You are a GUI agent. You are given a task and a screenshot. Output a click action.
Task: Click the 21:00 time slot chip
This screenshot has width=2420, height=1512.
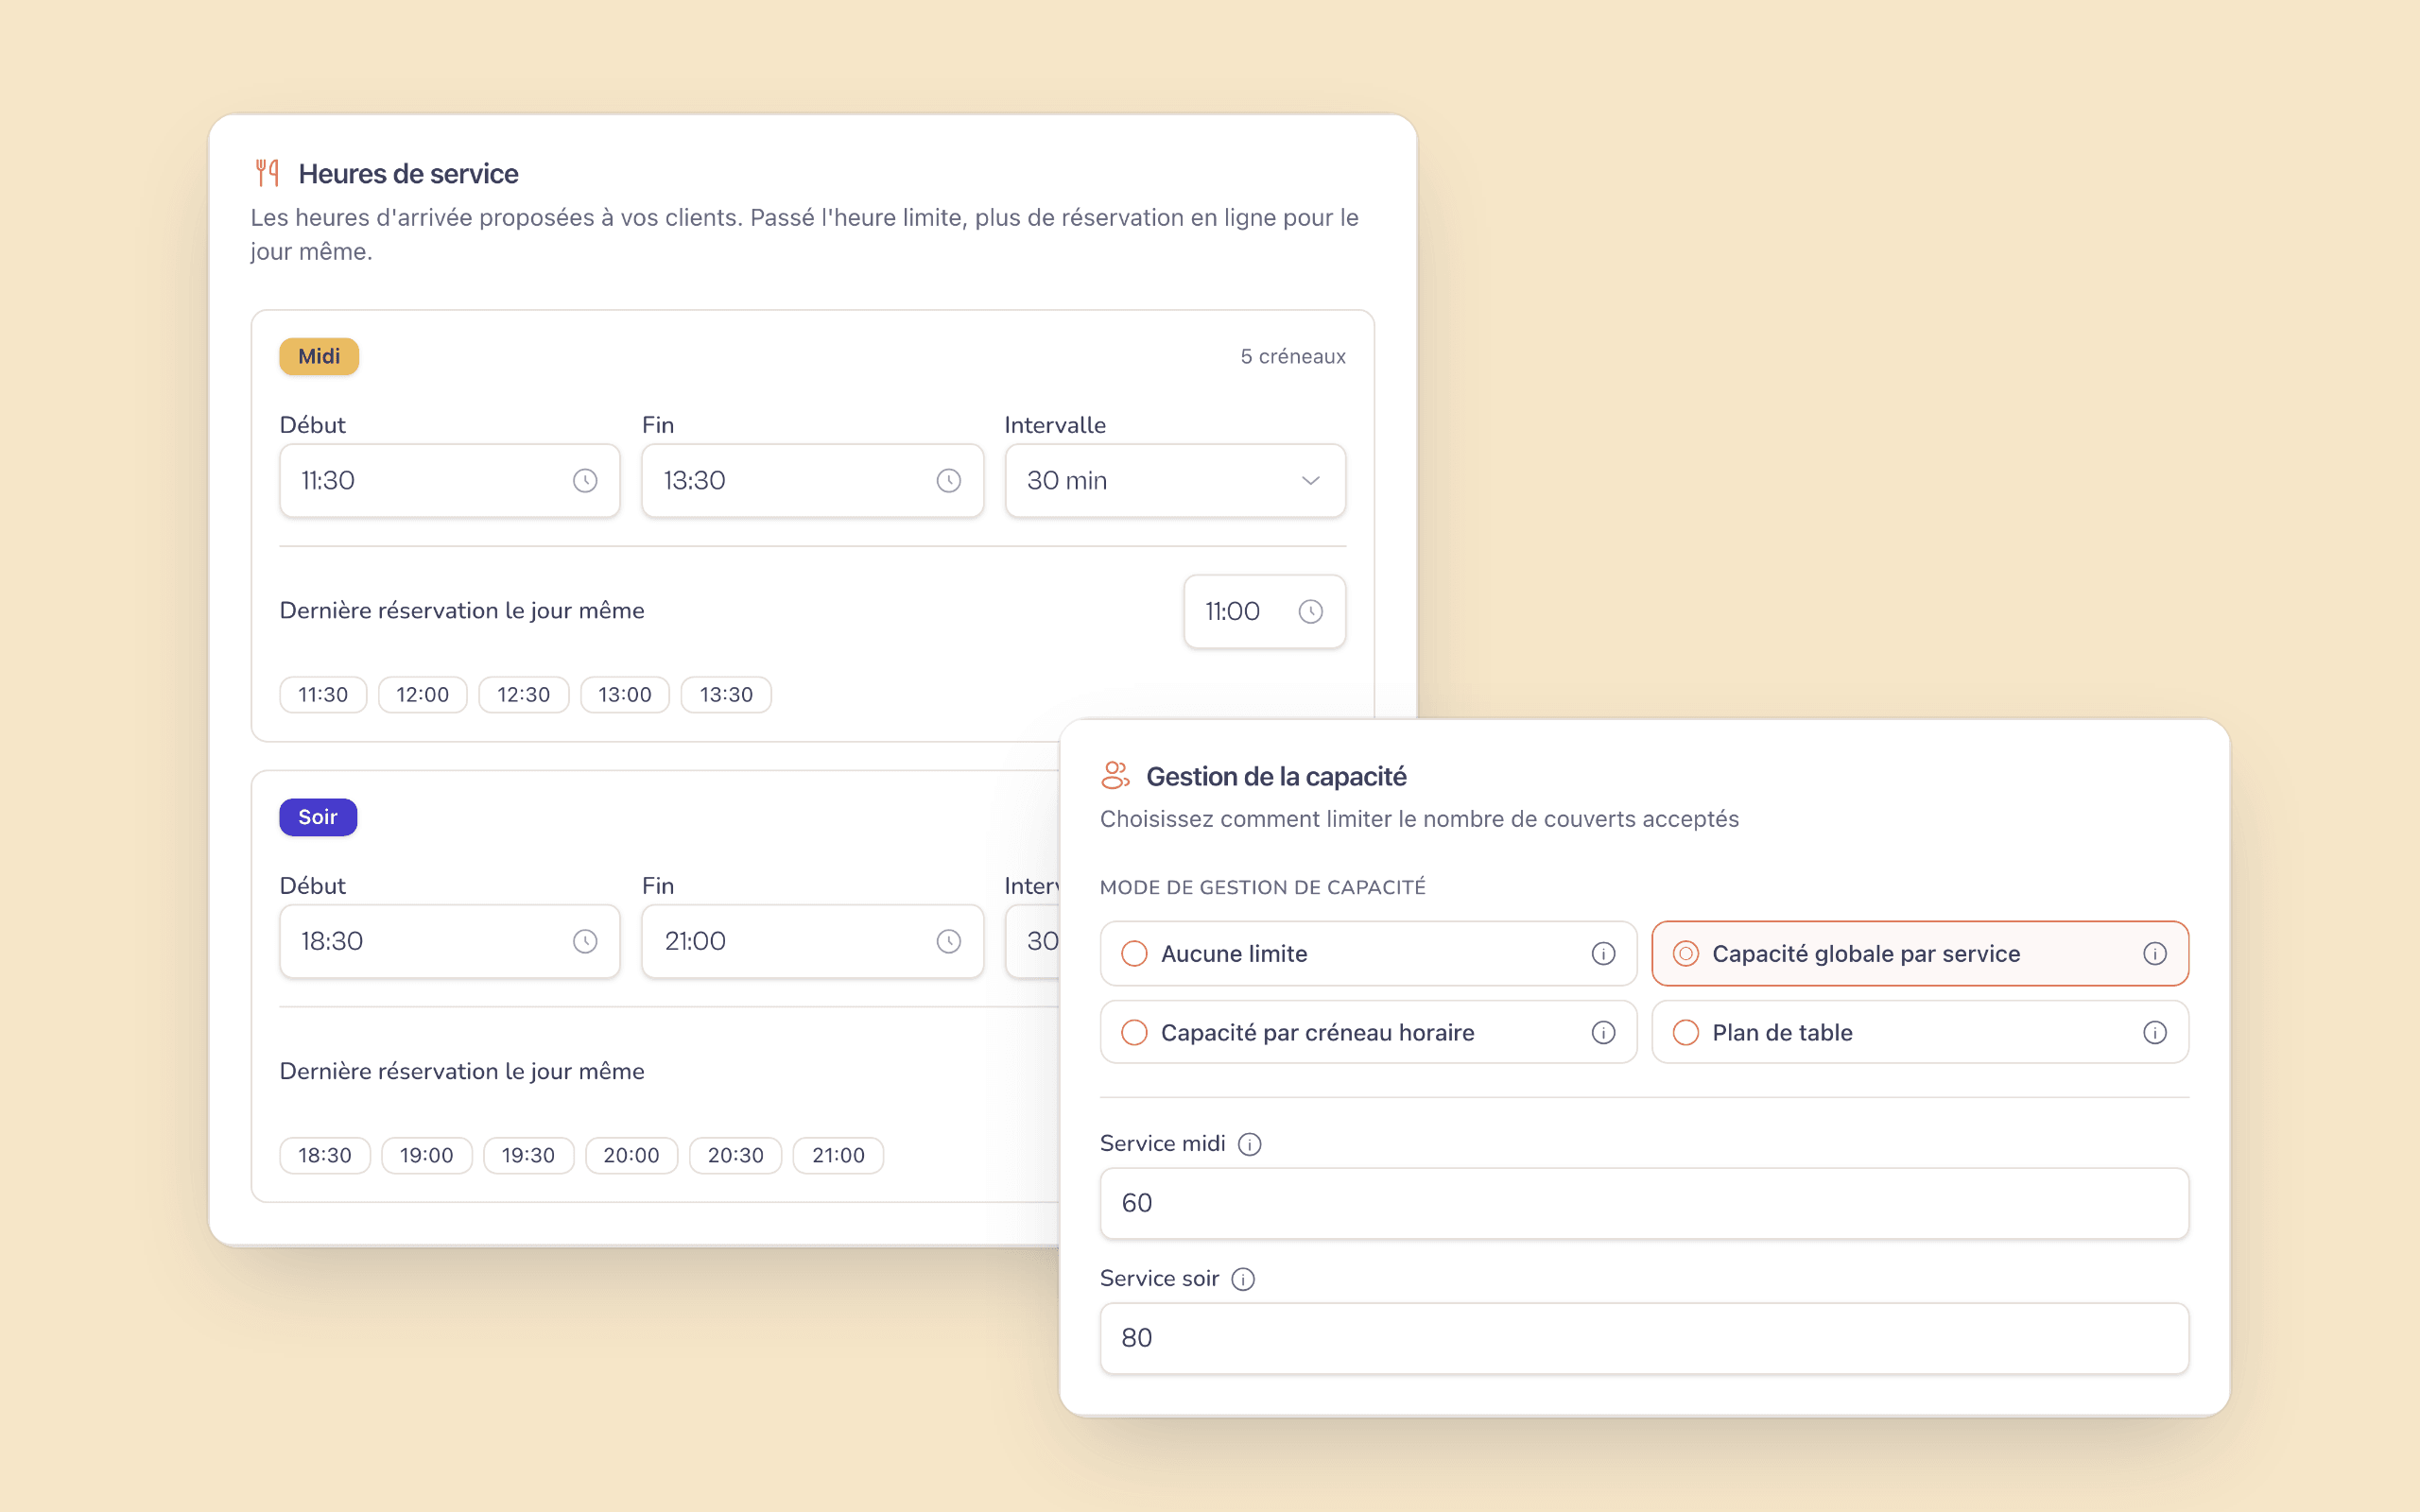coord(838,1155)
